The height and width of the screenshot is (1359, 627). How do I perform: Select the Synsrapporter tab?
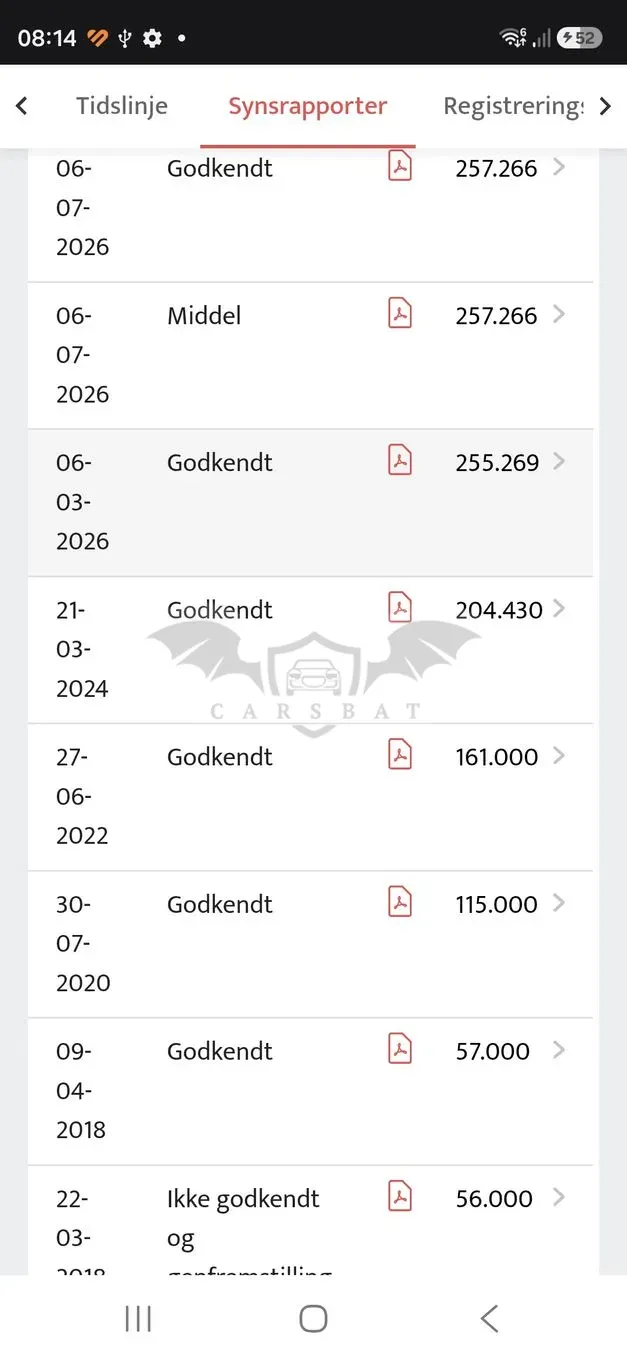coord(308,106)
